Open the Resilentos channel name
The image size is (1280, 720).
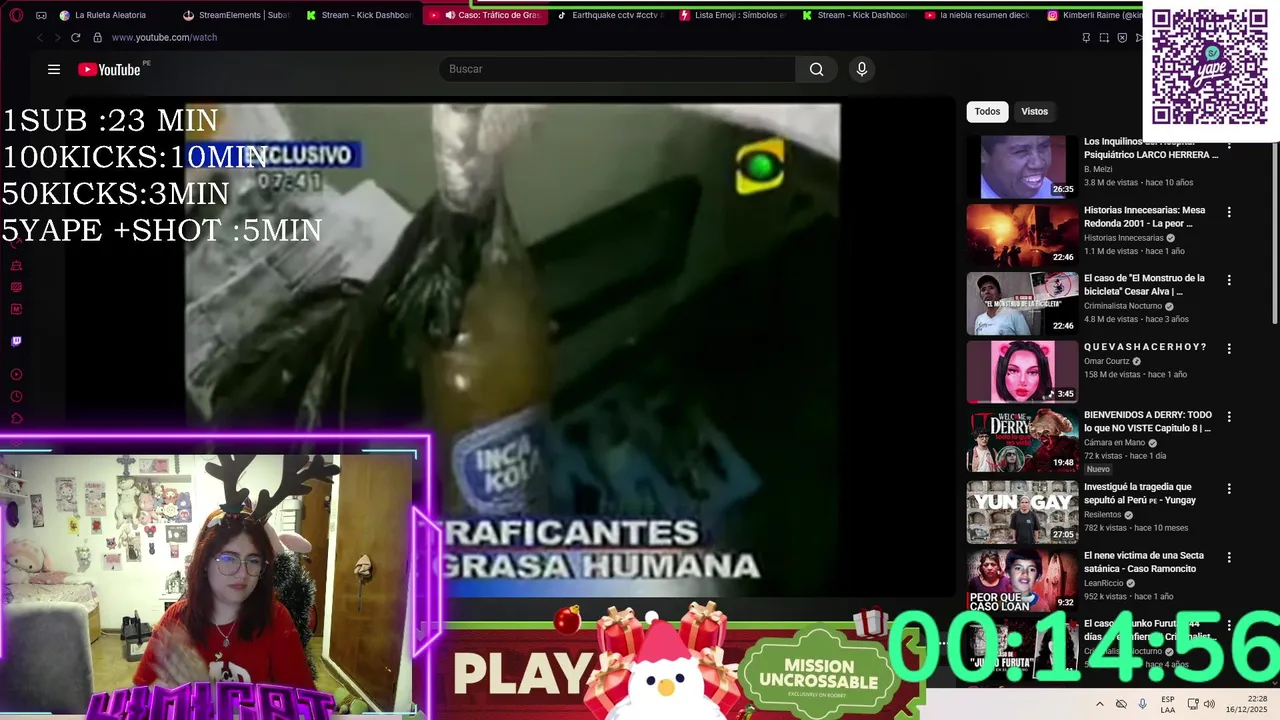(x=1103, y=514)
